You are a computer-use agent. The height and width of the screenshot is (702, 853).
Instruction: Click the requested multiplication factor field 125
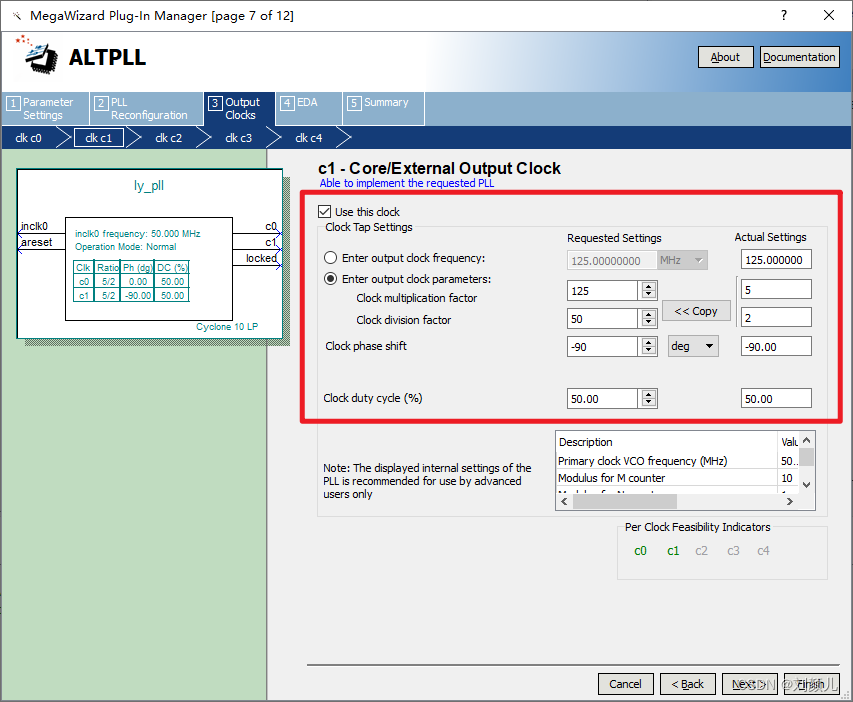(602, 291)
